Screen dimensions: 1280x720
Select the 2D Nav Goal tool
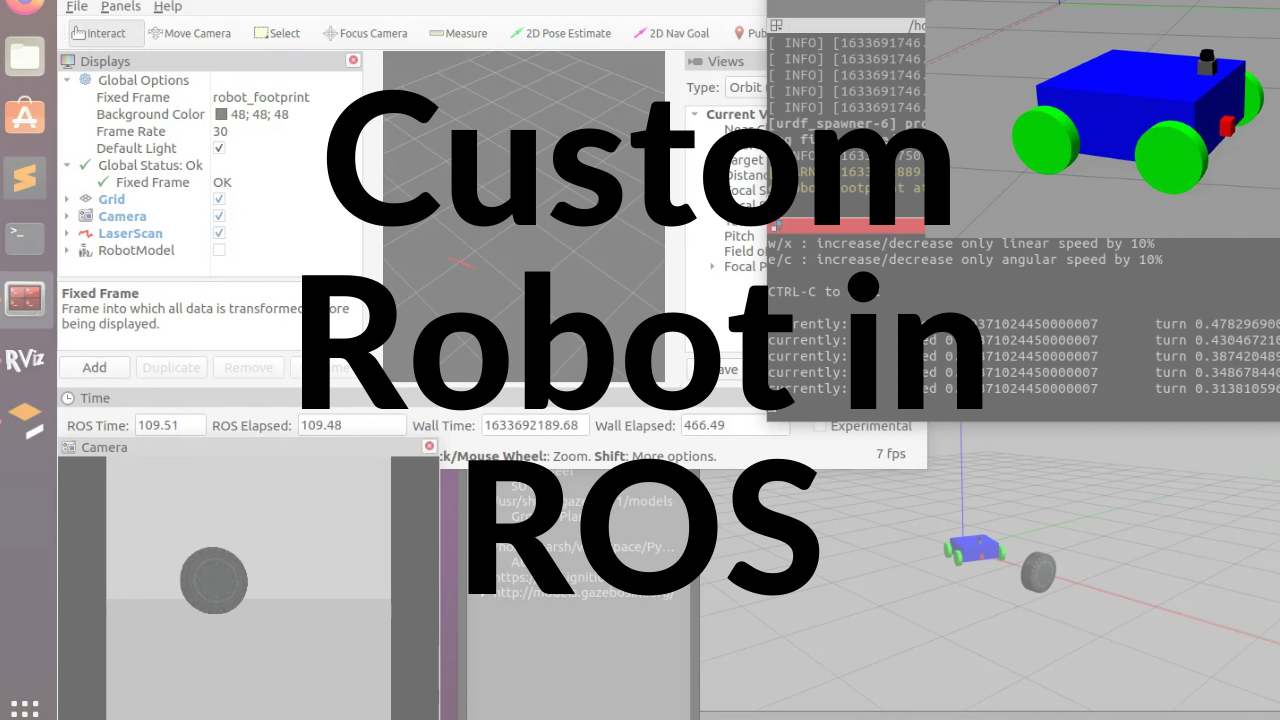point(671,33)
